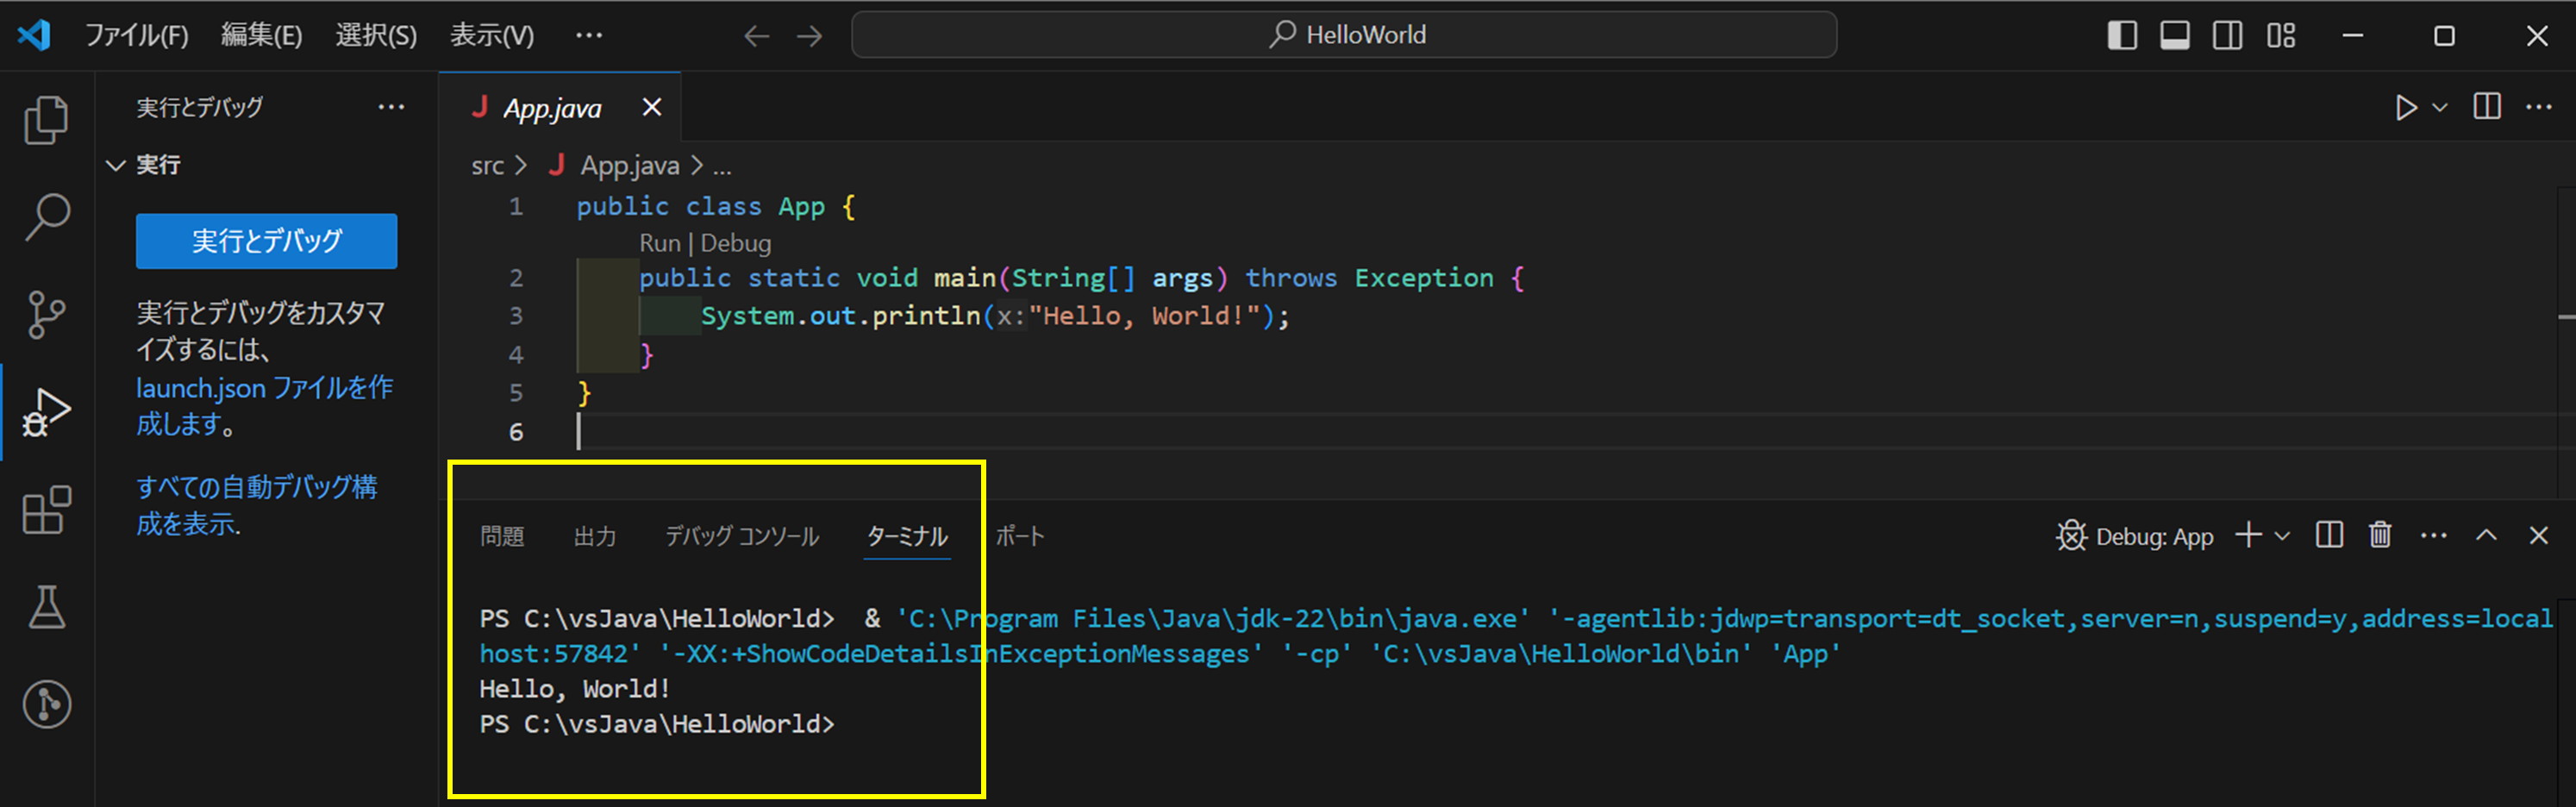
Task: Open editor more actions ellipsis
Action: click(2539, 106)
